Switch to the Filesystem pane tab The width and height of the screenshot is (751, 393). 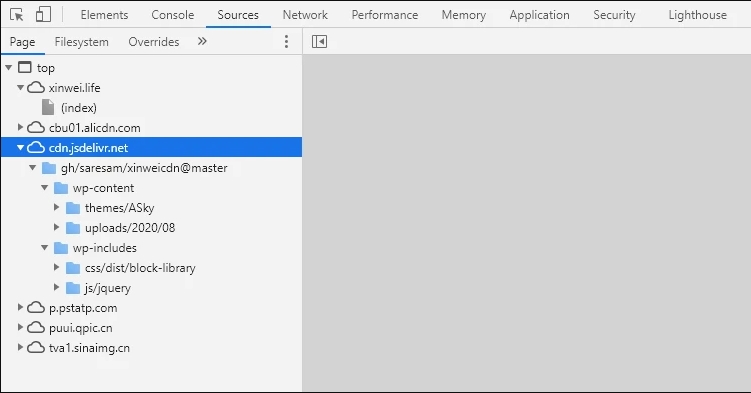pyautogui.click(x=81, y=42)
